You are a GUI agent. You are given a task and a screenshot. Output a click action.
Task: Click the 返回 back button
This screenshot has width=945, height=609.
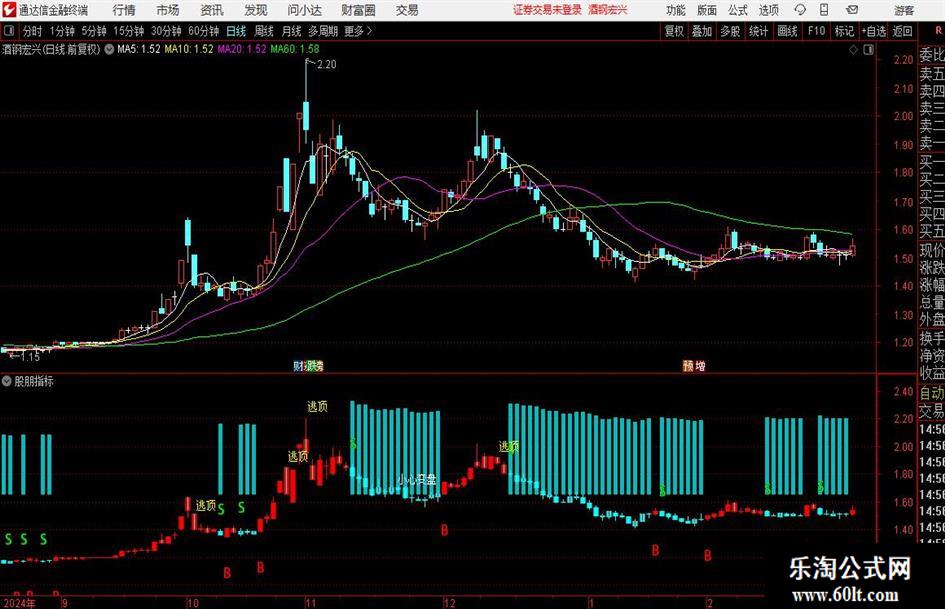pyautogui.click(x=902, y=31)
